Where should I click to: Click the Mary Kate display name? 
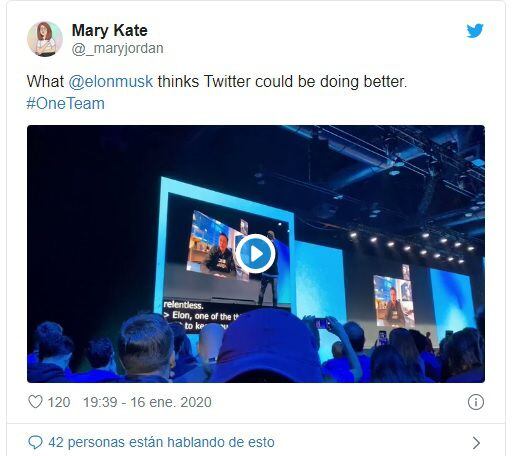click(x=110, y=30)
